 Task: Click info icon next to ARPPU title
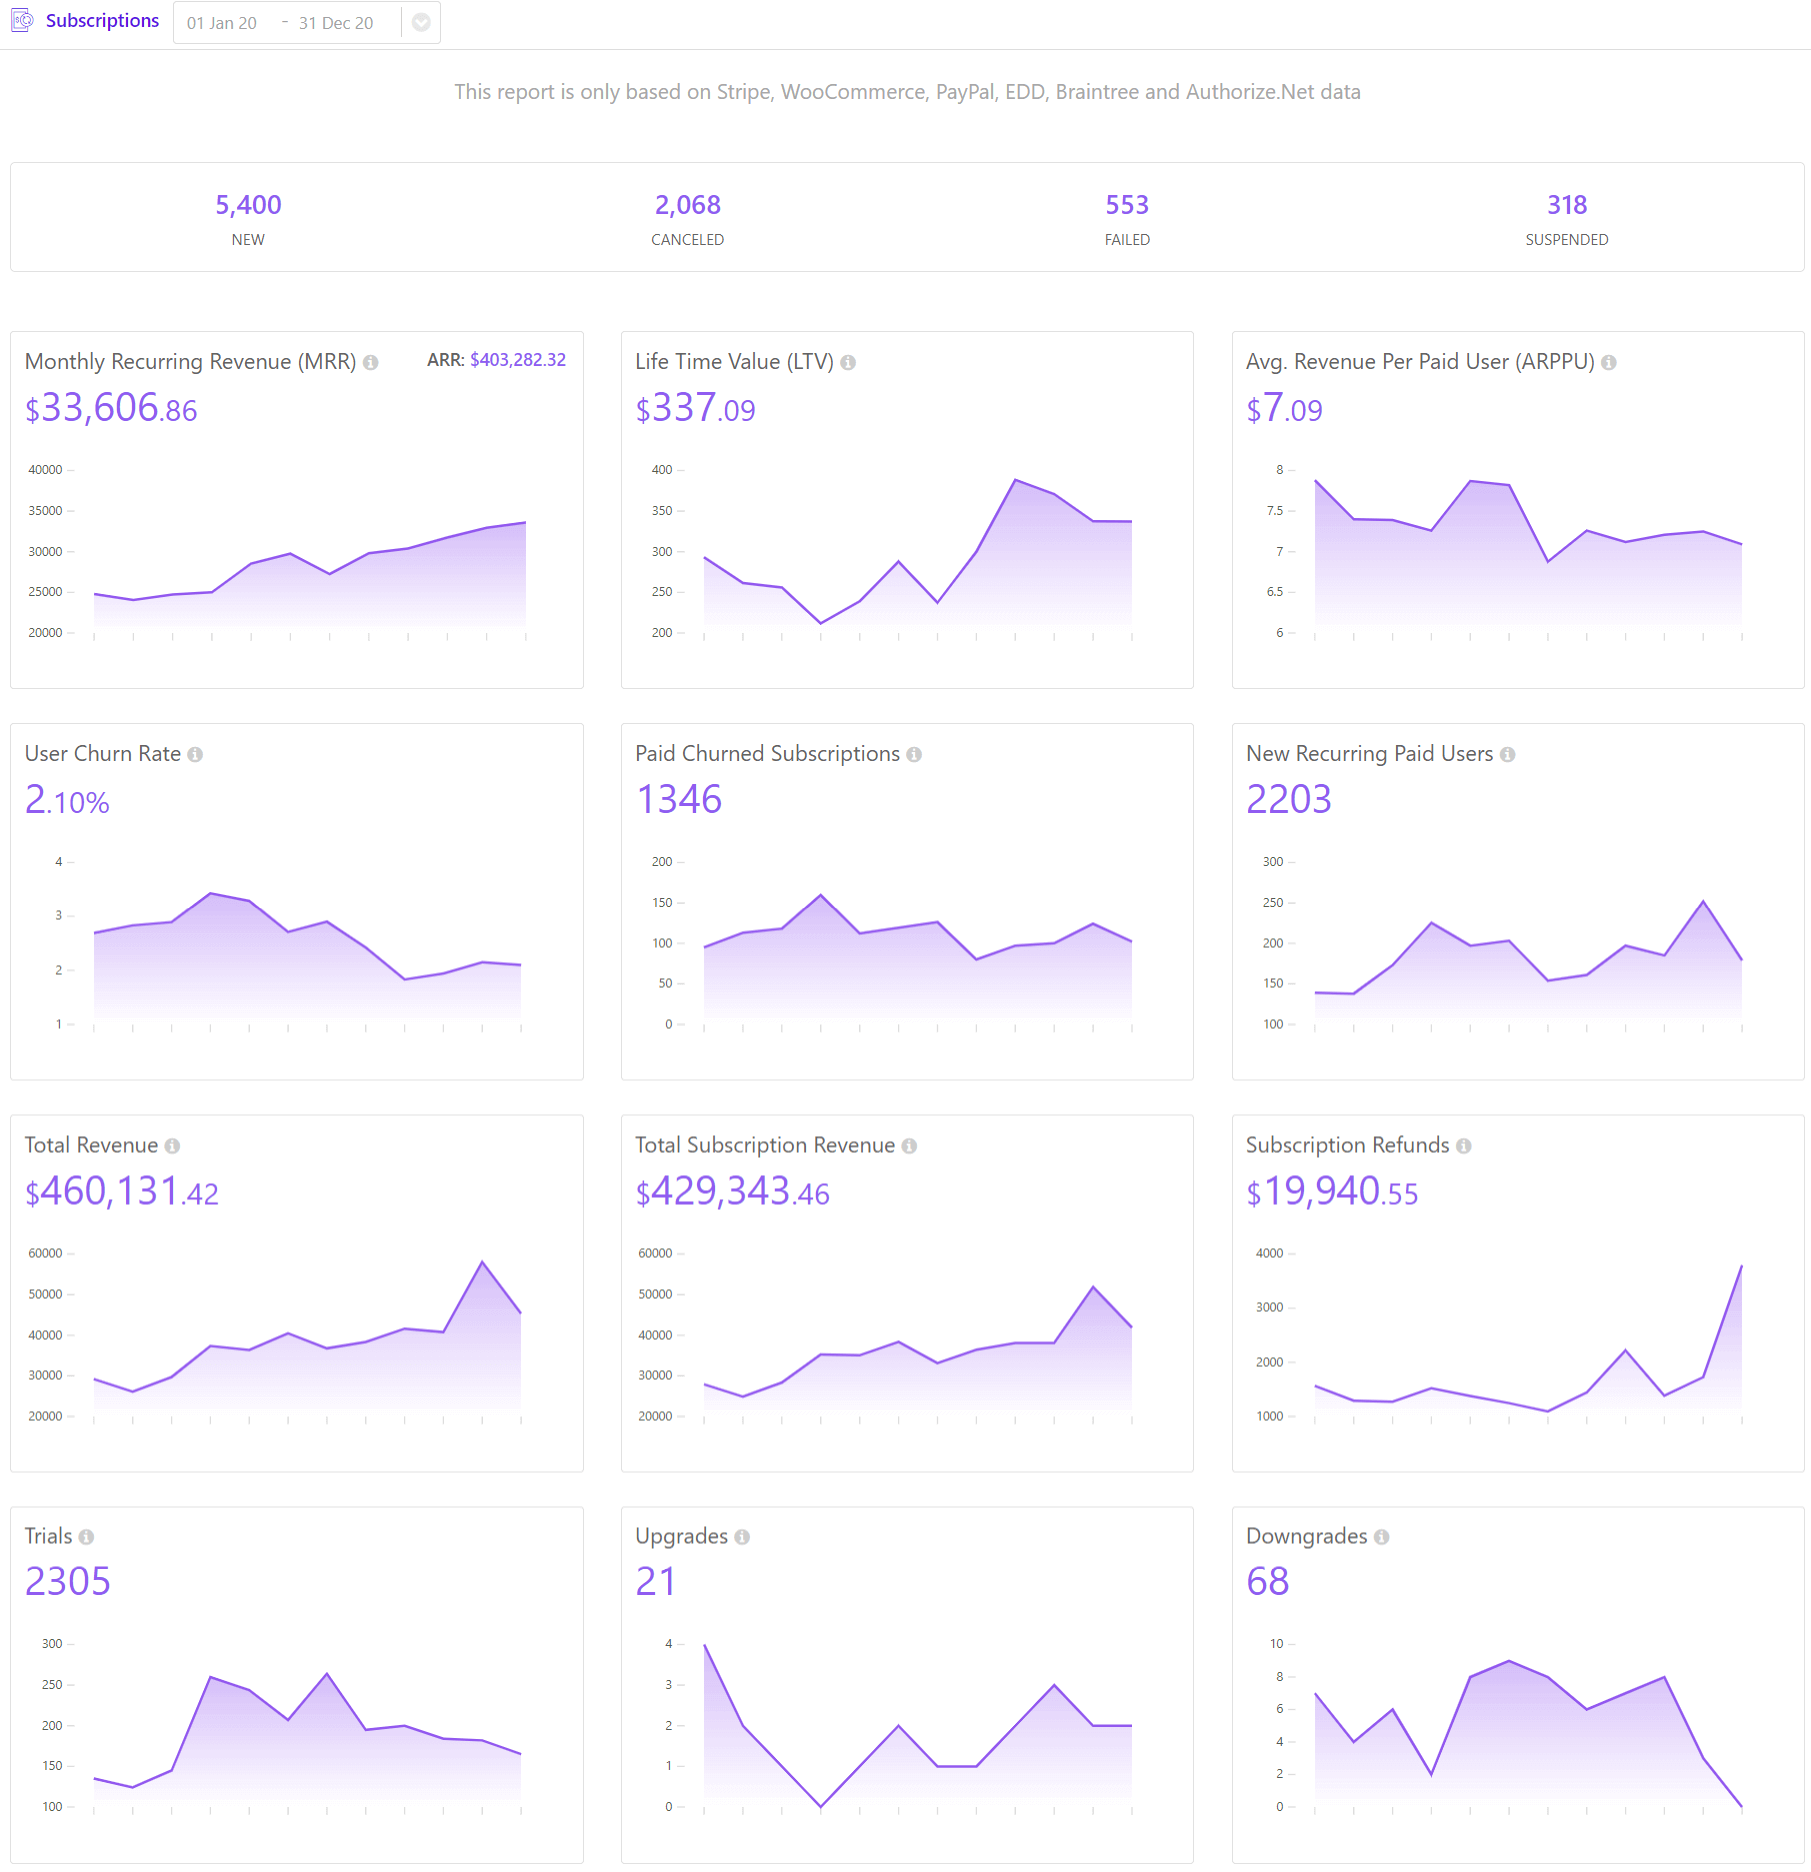1609,362
